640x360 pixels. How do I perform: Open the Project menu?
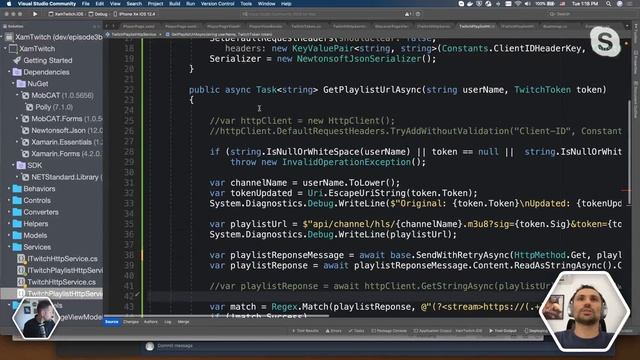(x=156, y=4)
